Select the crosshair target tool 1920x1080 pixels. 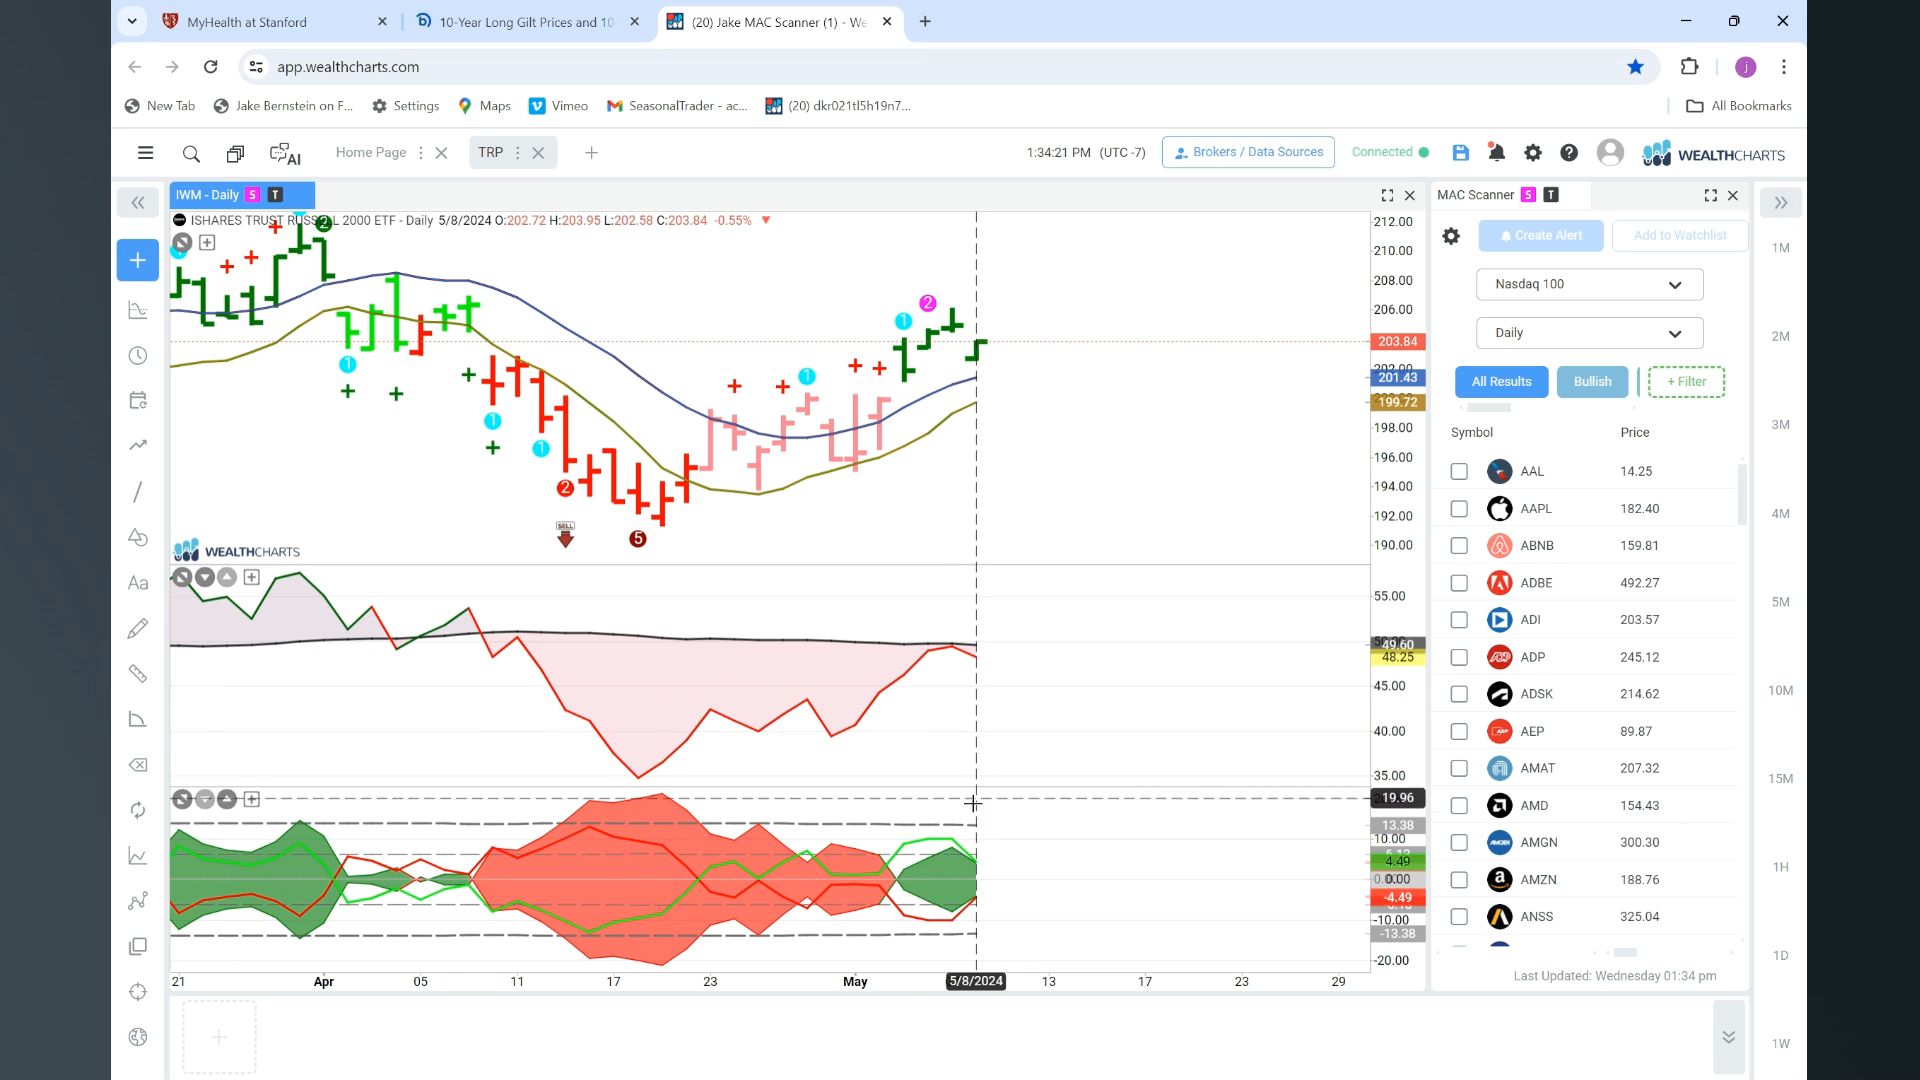tap(138, 992)
